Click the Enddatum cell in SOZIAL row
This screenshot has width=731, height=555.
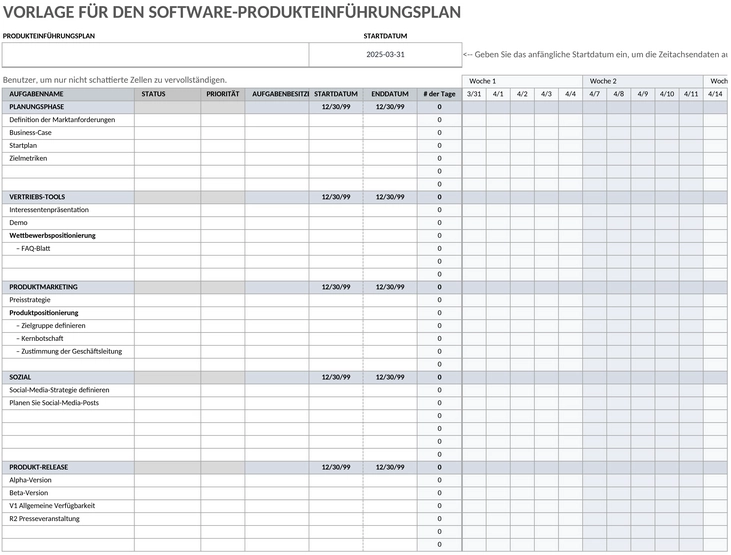pos(390,377)
